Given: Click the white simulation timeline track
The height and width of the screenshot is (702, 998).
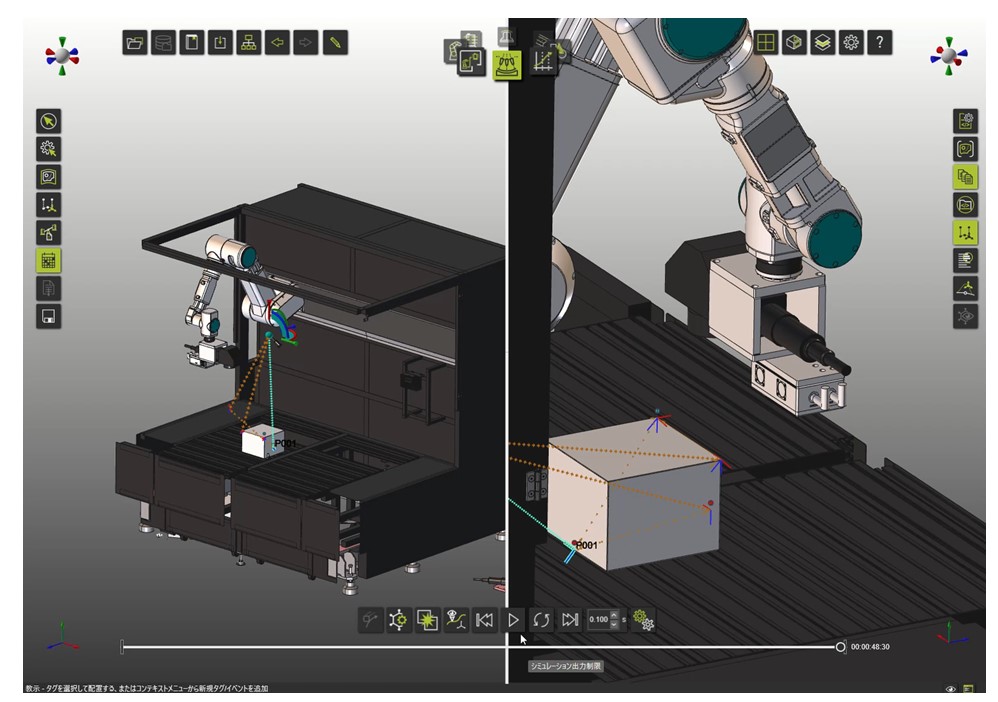Looking at the screenshot, I should 481,647.
